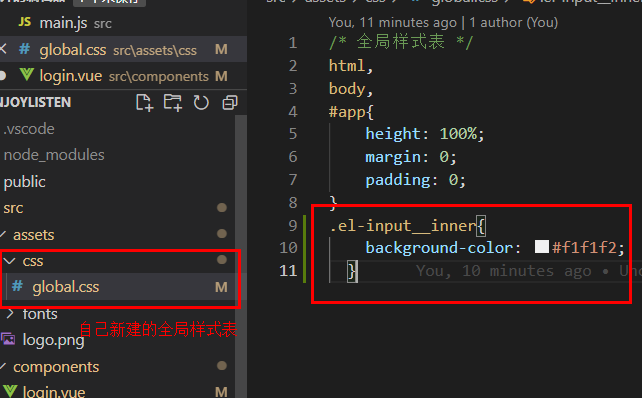Screen dimensions: 642x398
Task: Close the global.css open editor entry
Action: pyautogui.click(x=3, y=49)
